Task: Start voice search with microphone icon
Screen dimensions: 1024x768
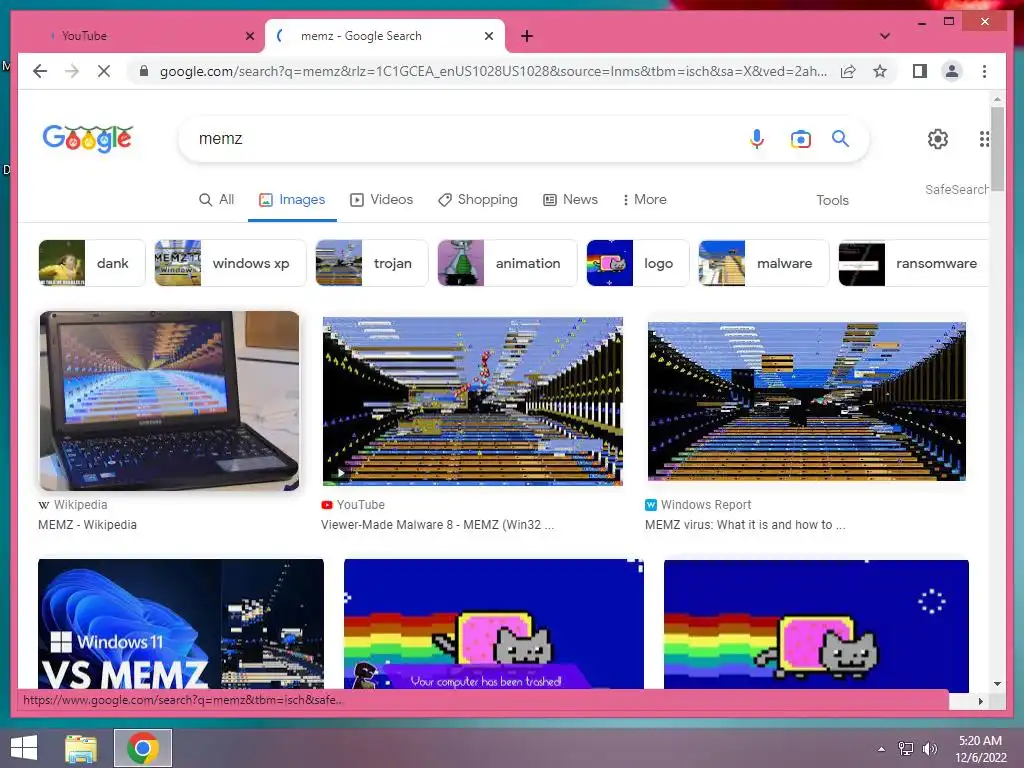Action: coord(756,138)
